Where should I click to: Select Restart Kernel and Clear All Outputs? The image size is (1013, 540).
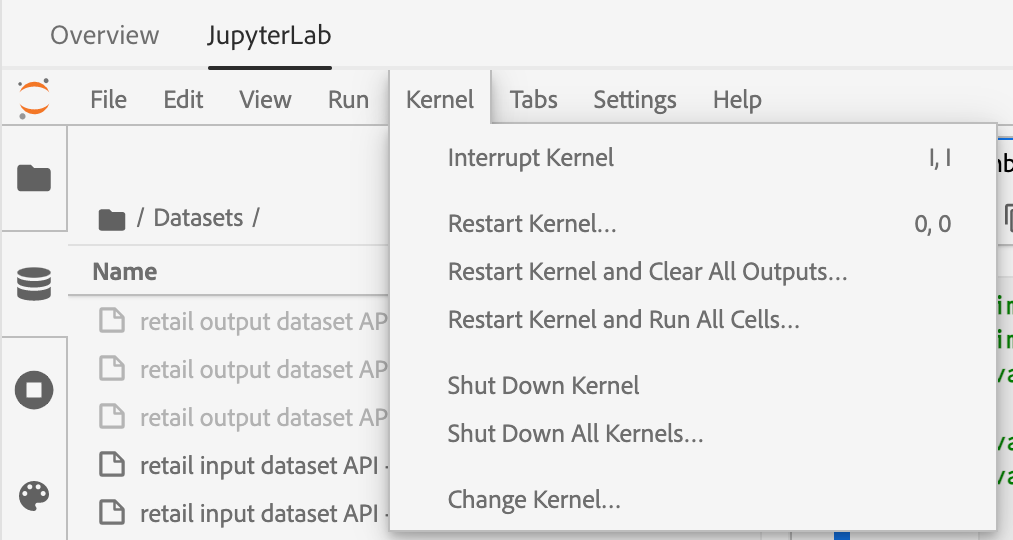647,272
